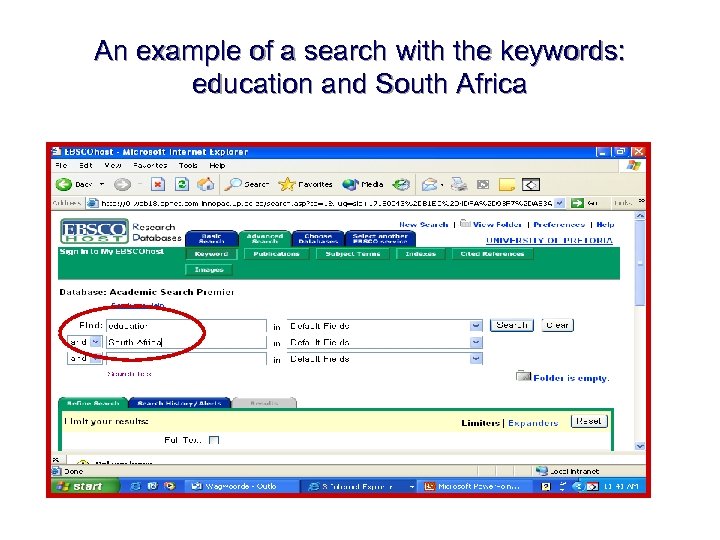
Task: Open the Edit menu
Action: (x=86, y=165)
